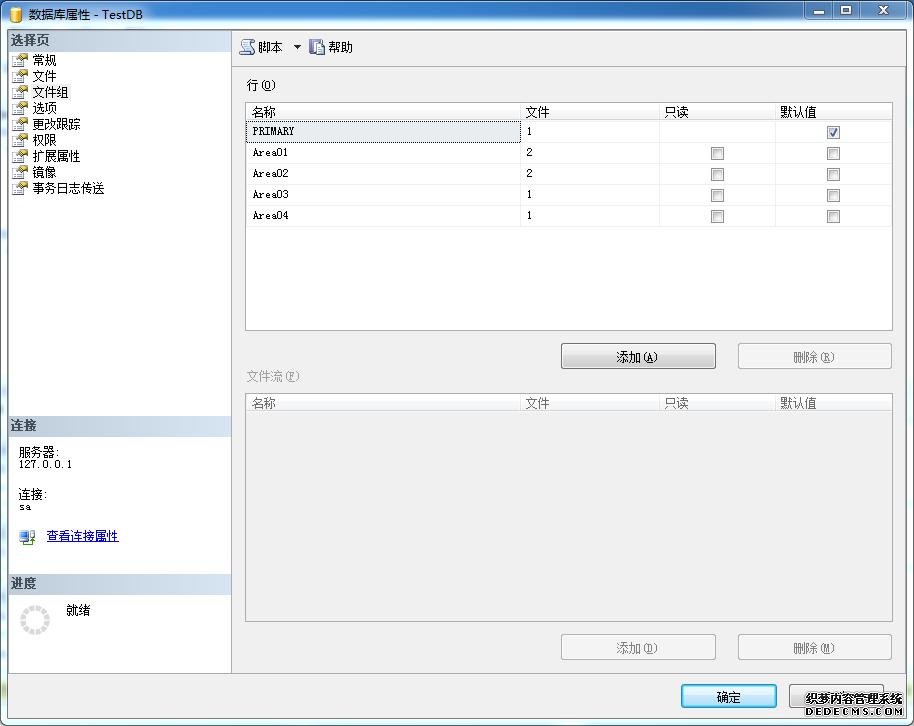Select the 文件组 page entry
The width and height of the screenshot is (914, 726).
coord(50,92)
